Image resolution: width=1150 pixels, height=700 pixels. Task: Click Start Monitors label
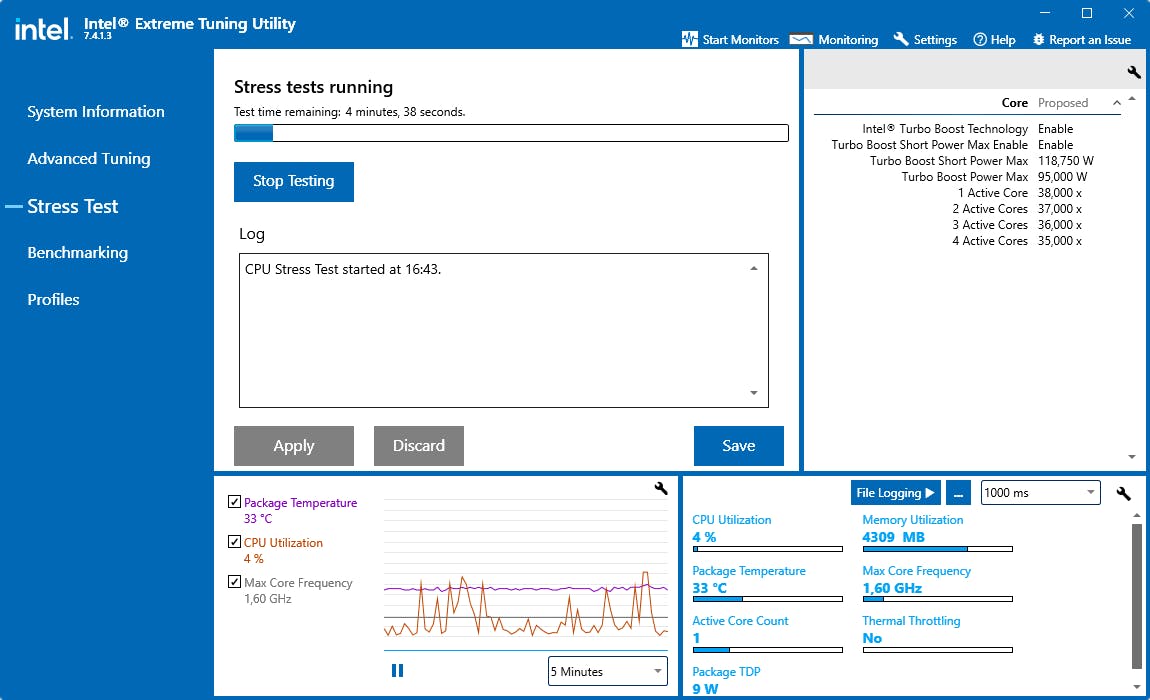[741, 40]
